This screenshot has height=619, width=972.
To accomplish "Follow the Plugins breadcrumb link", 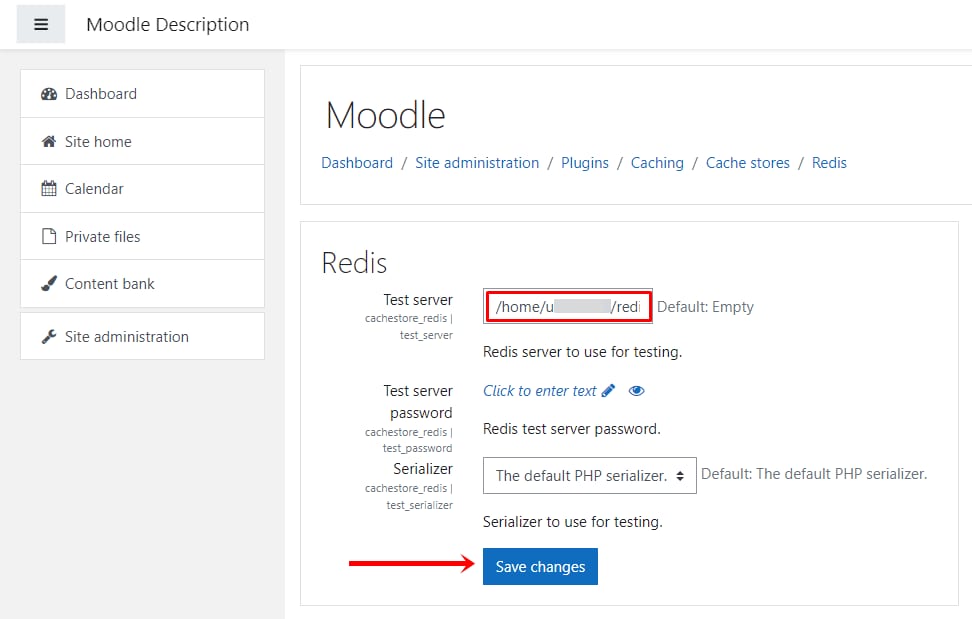I will [585, 163].
